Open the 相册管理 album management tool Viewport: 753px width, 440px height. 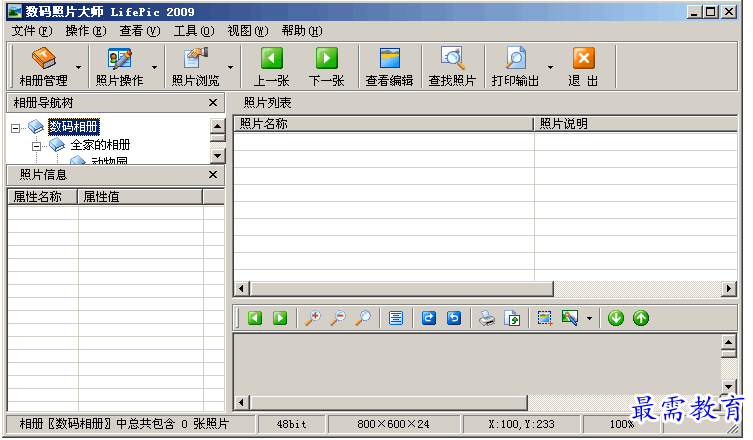click(x=43, y=66)
